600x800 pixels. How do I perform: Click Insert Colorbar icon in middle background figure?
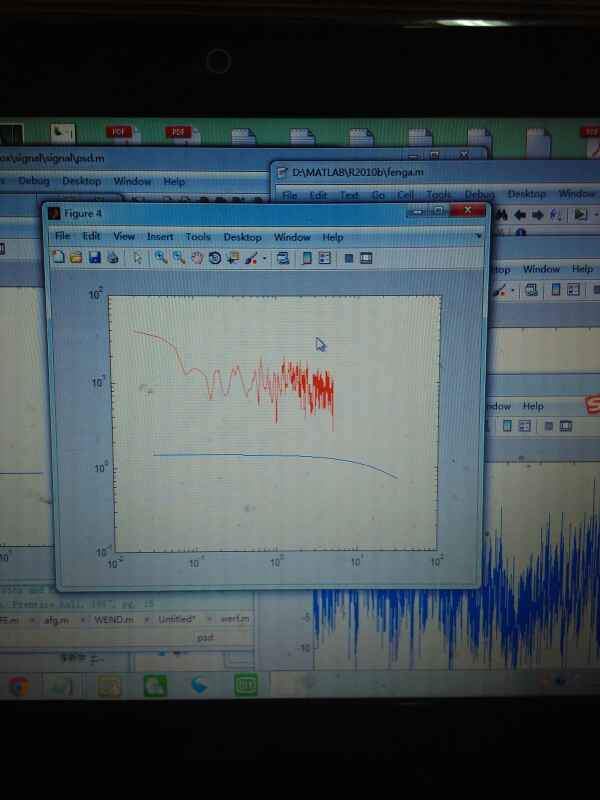coord(556,290)
